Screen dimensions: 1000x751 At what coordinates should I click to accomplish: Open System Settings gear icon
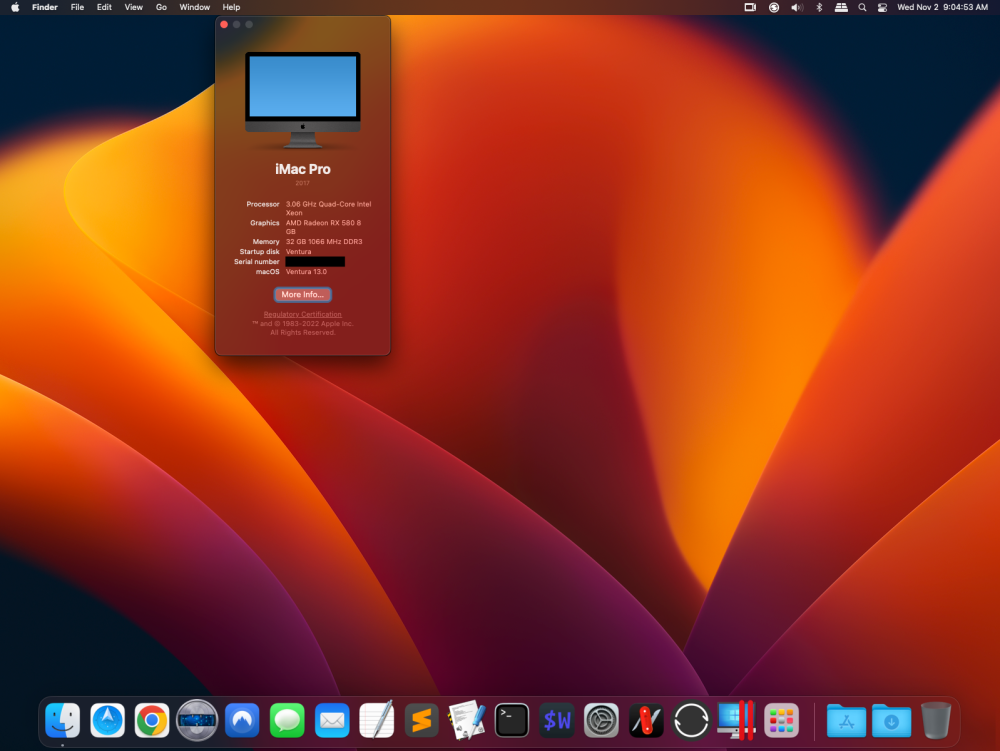pyautogui.click(x=601, y=720)
